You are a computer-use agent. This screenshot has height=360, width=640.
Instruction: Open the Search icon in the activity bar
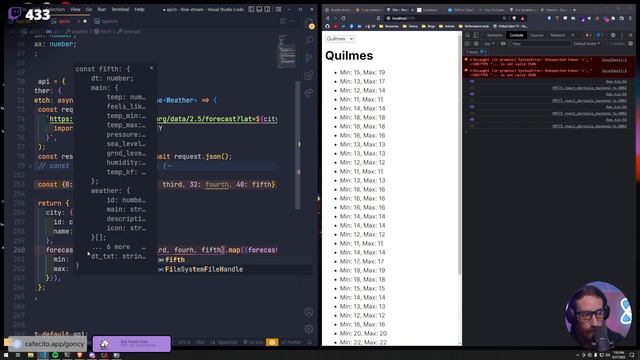[309, 40]
